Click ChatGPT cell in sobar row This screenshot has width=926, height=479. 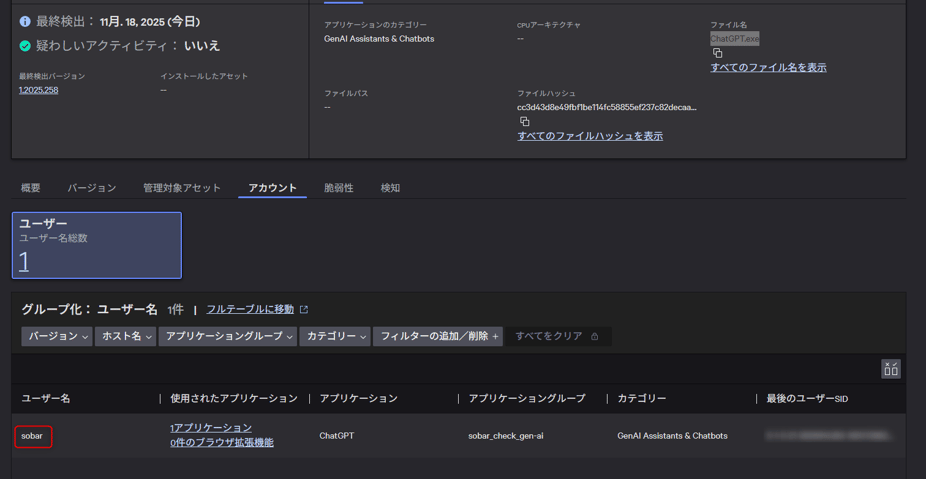[x=337, y=436]
